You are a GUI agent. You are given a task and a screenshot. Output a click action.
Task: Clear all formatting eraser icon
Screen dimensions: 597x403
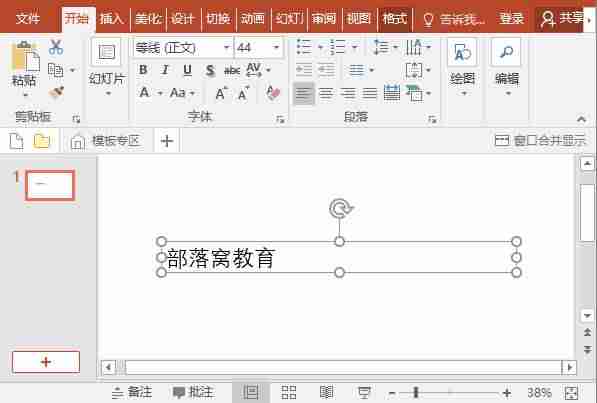click(273, 93)
